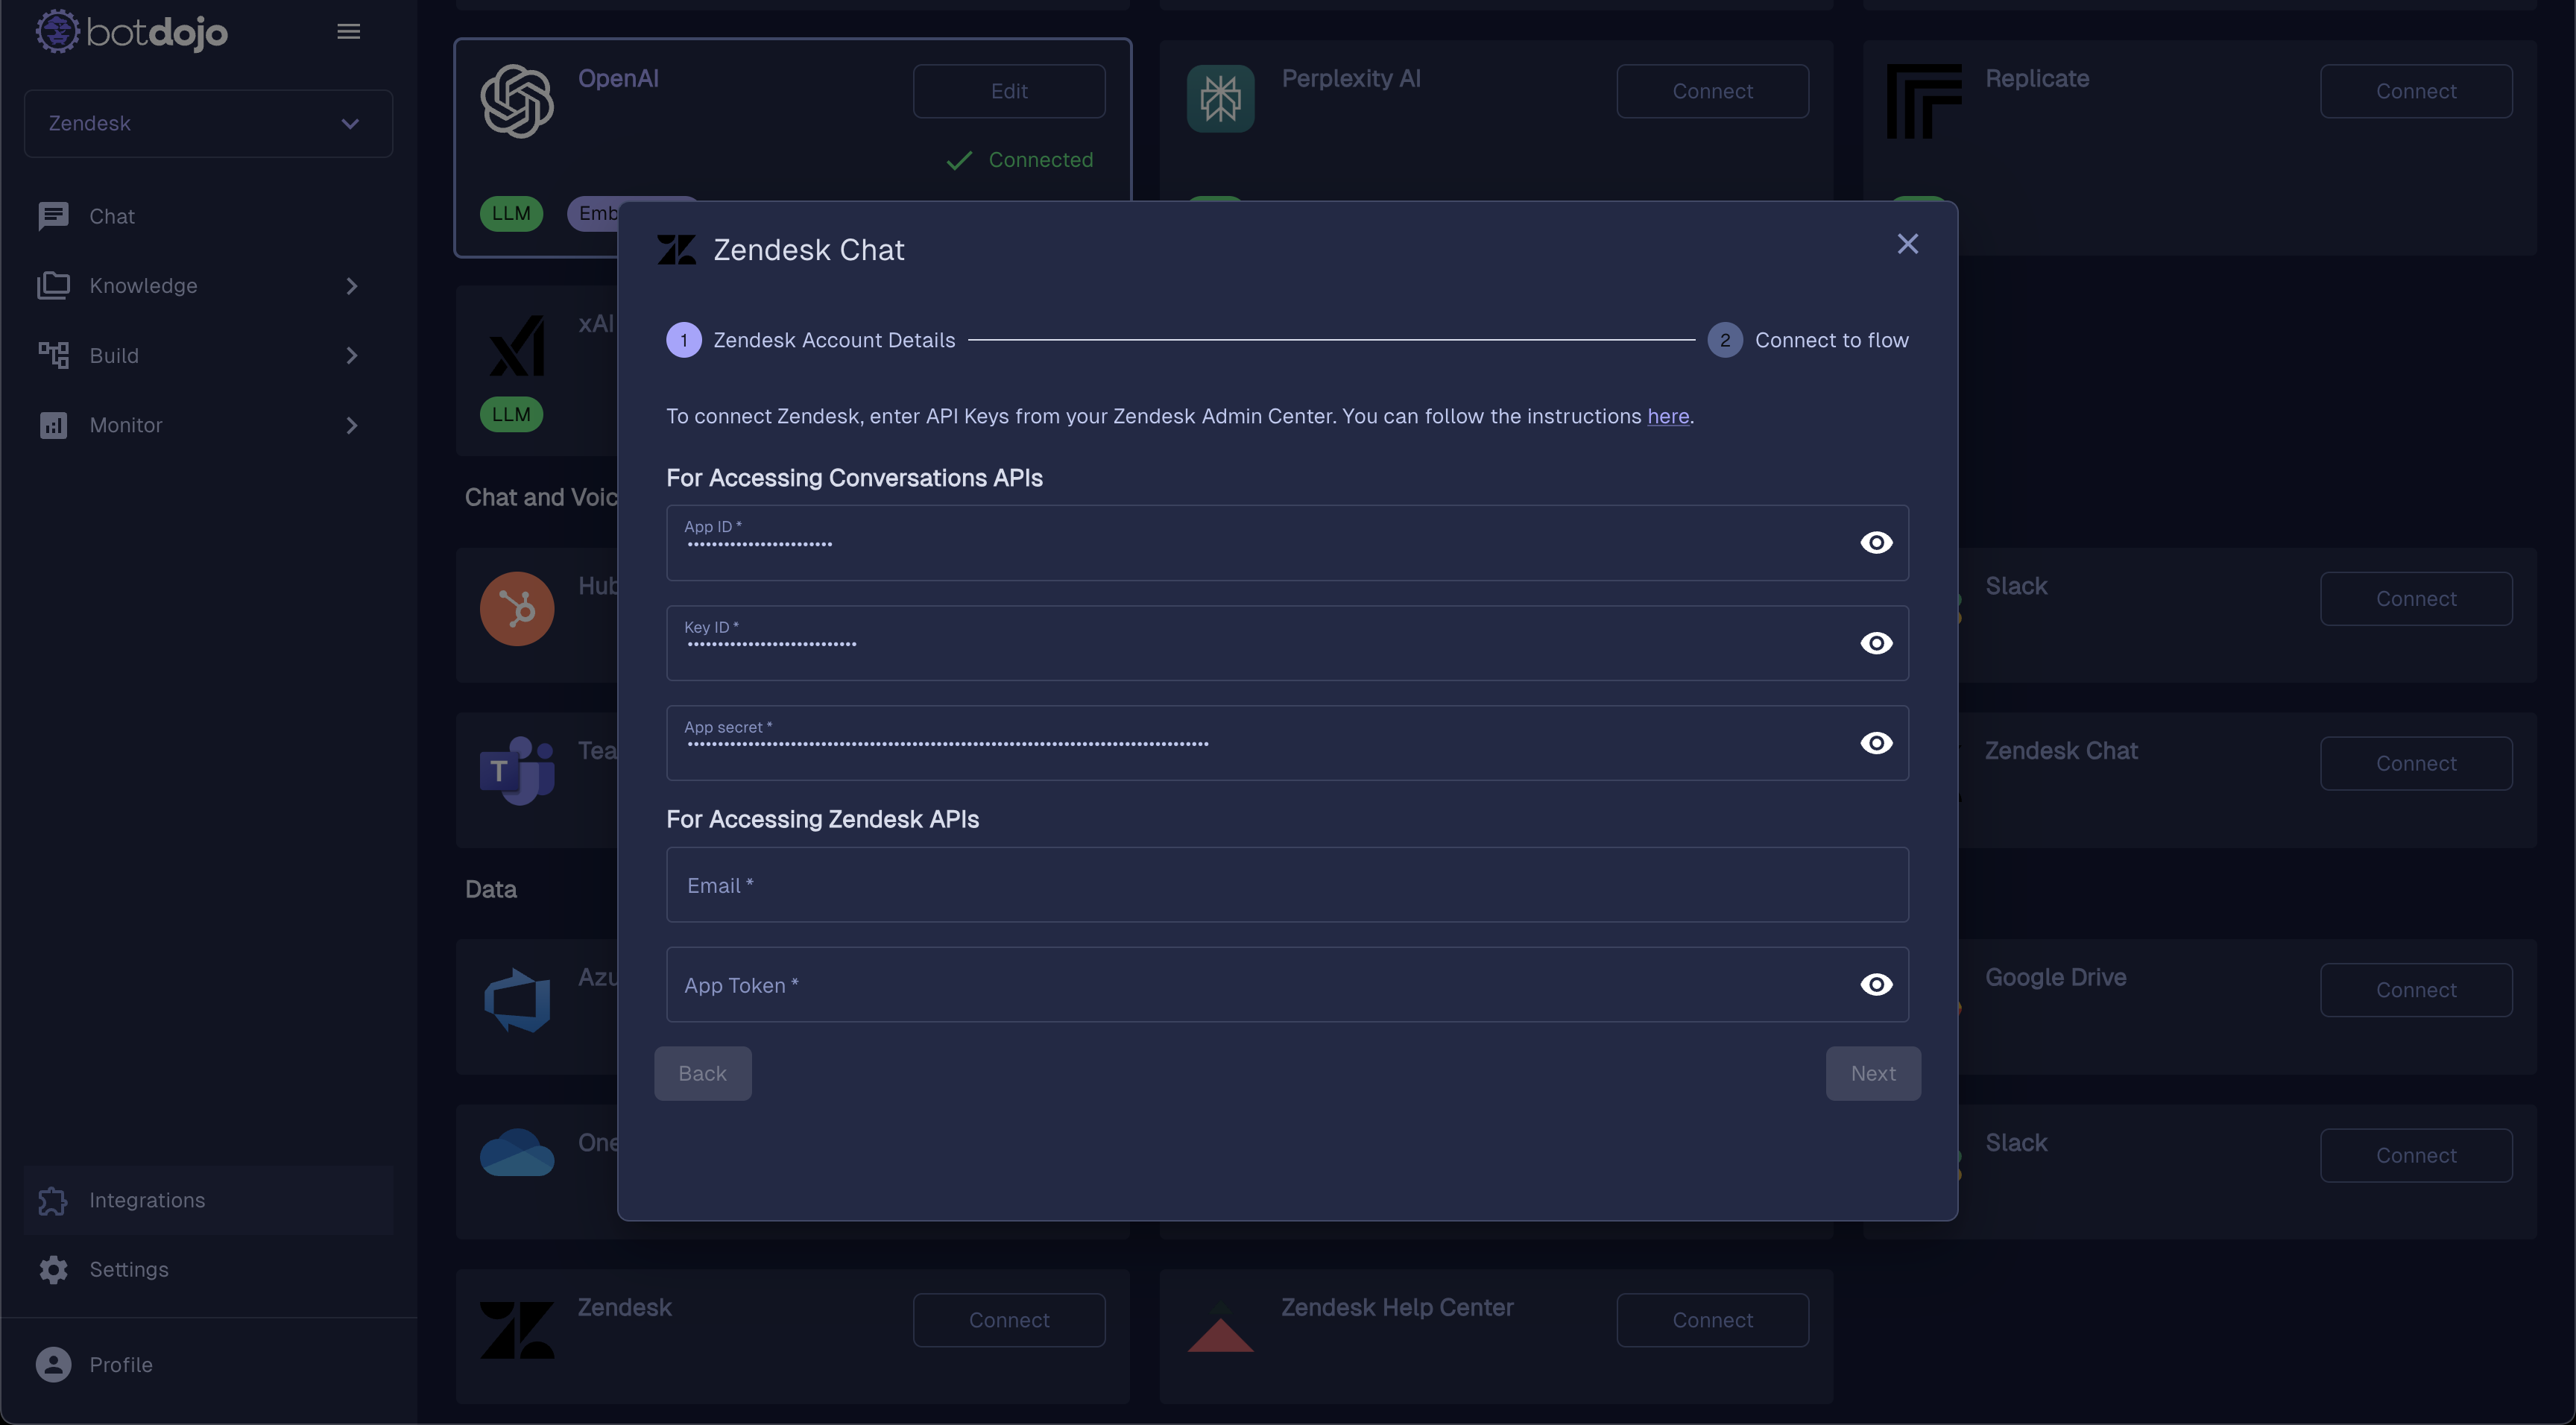The image size is (2576, 1425).
Task: Connect the bottom Zendesk integration
Action: point(1008,1321)
